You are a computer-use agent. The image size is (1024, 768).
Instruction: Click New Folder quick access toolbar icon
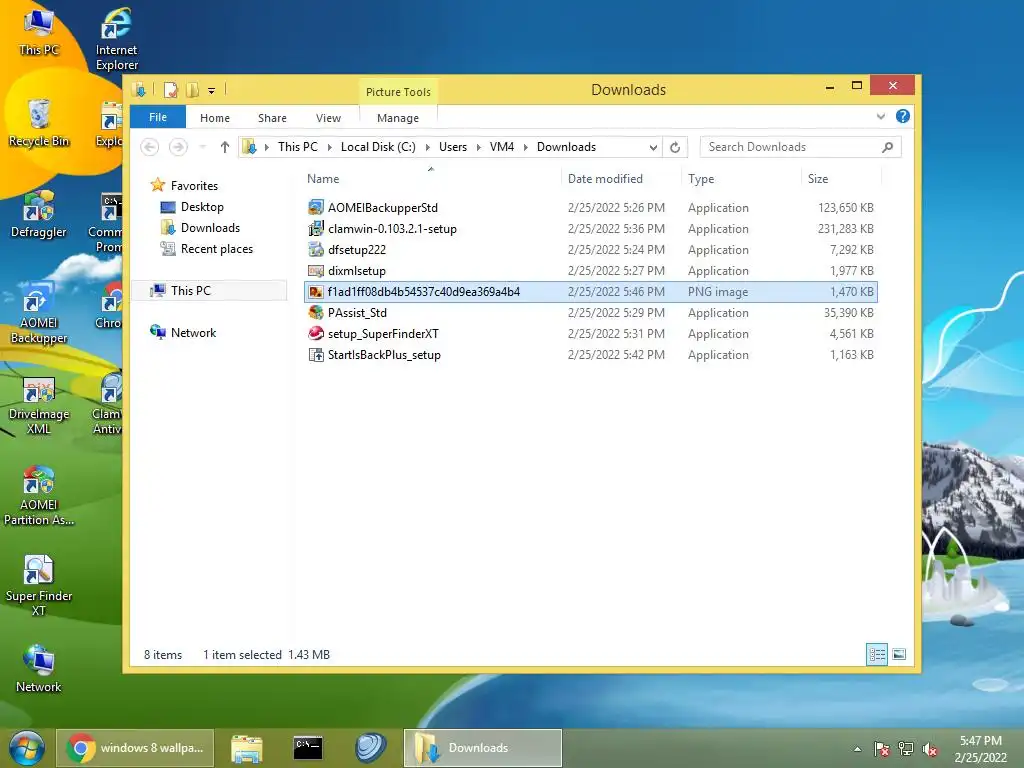point(192,89)
